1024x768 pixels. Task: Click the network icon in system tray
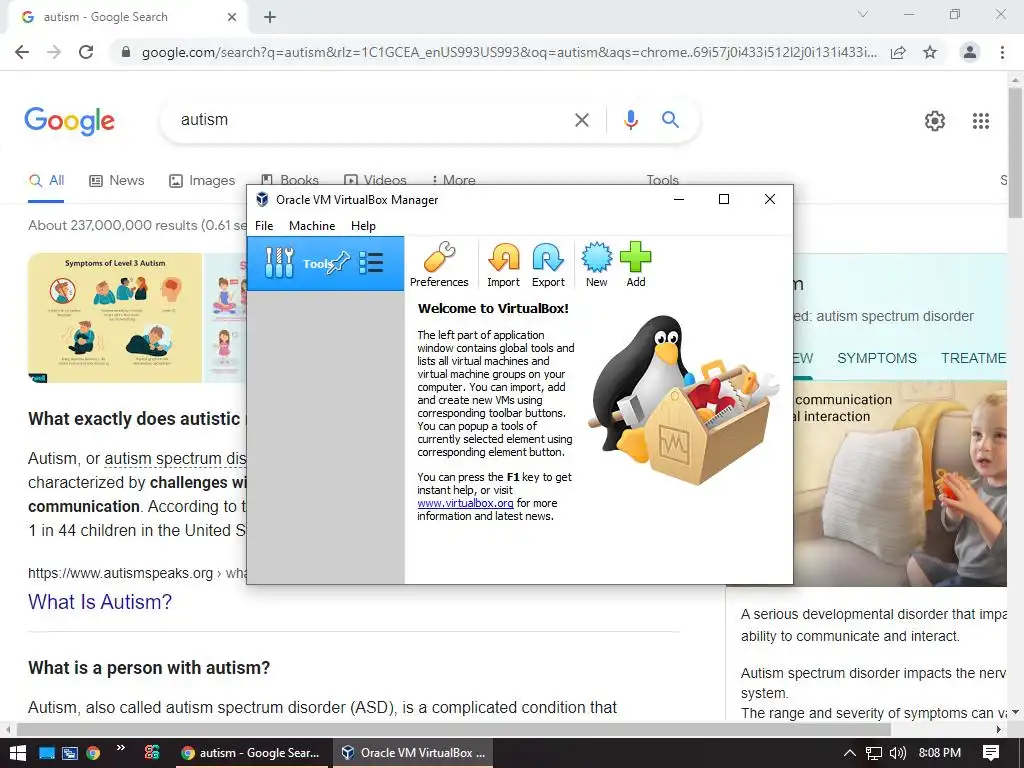tap(873, 754)
